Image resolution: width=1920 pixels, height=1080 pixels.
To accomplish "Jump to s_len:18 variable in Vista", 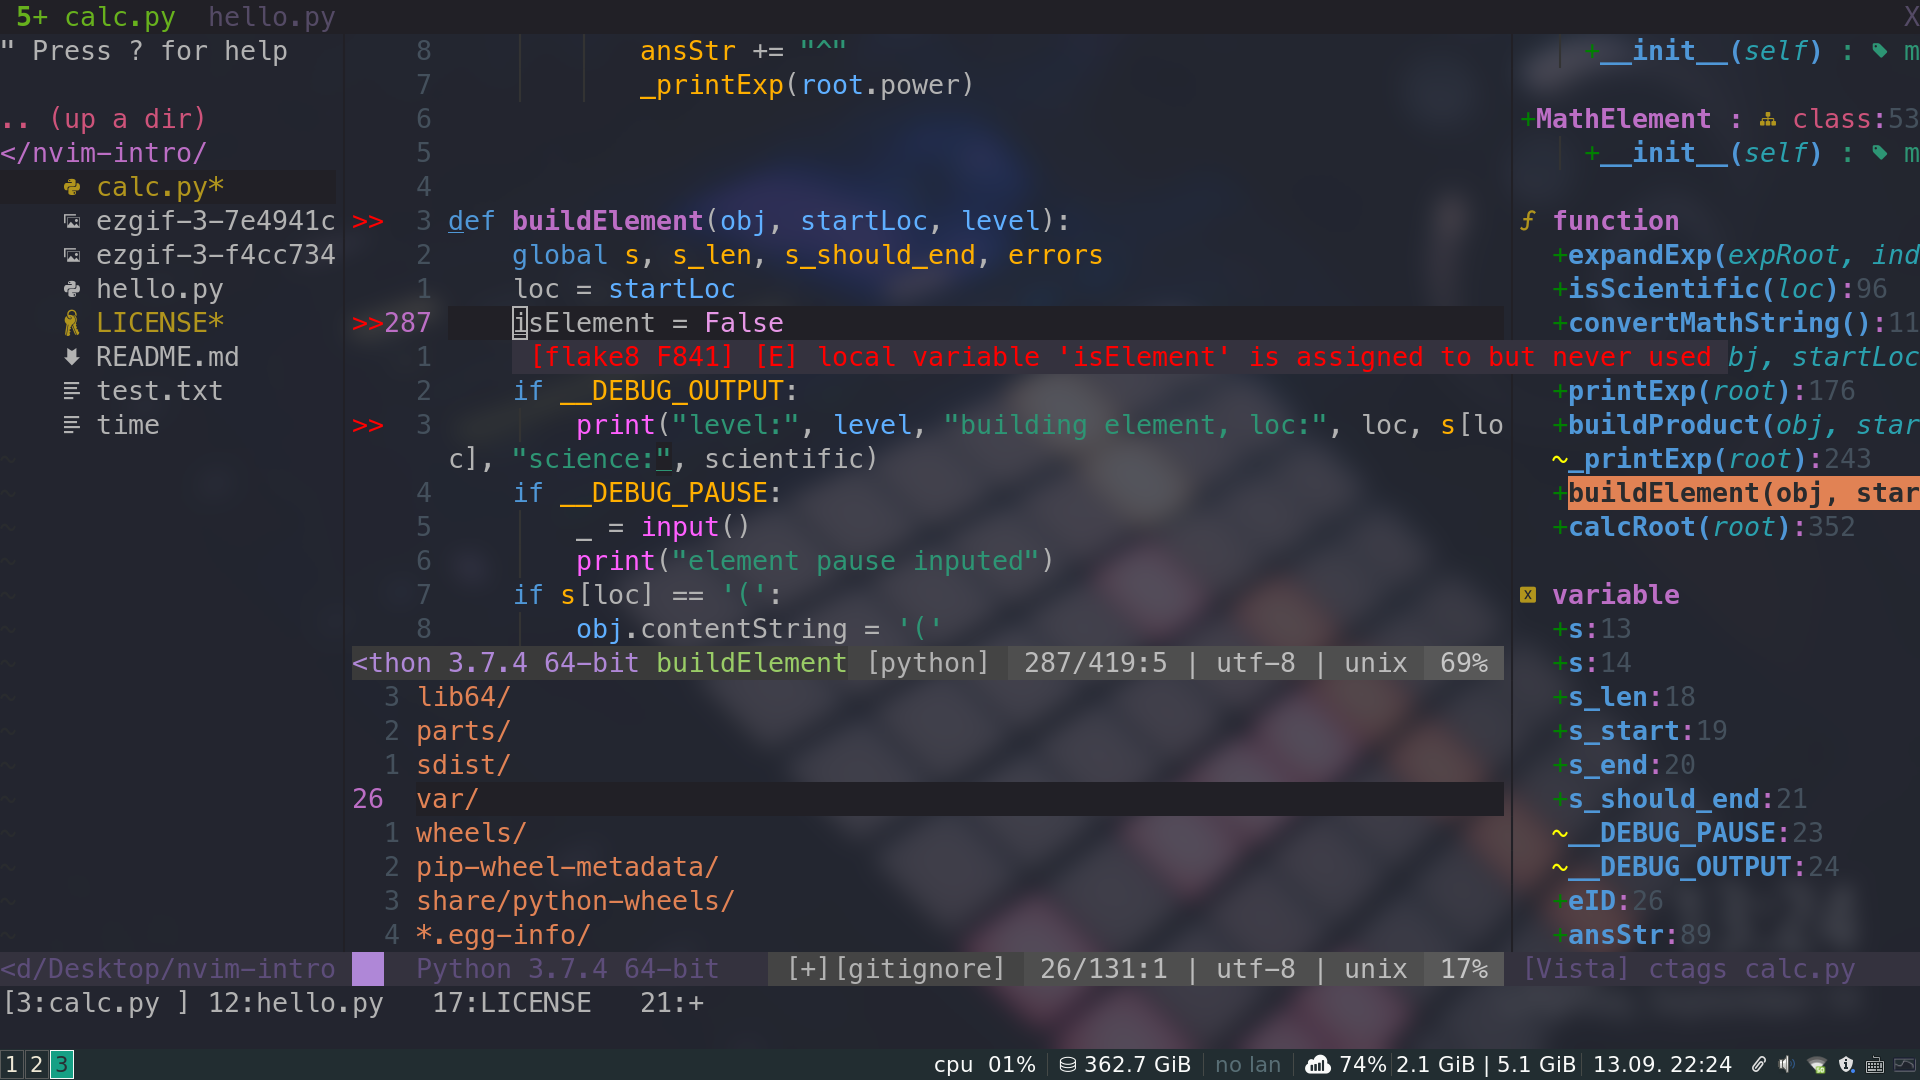I will click(1624, 697).
